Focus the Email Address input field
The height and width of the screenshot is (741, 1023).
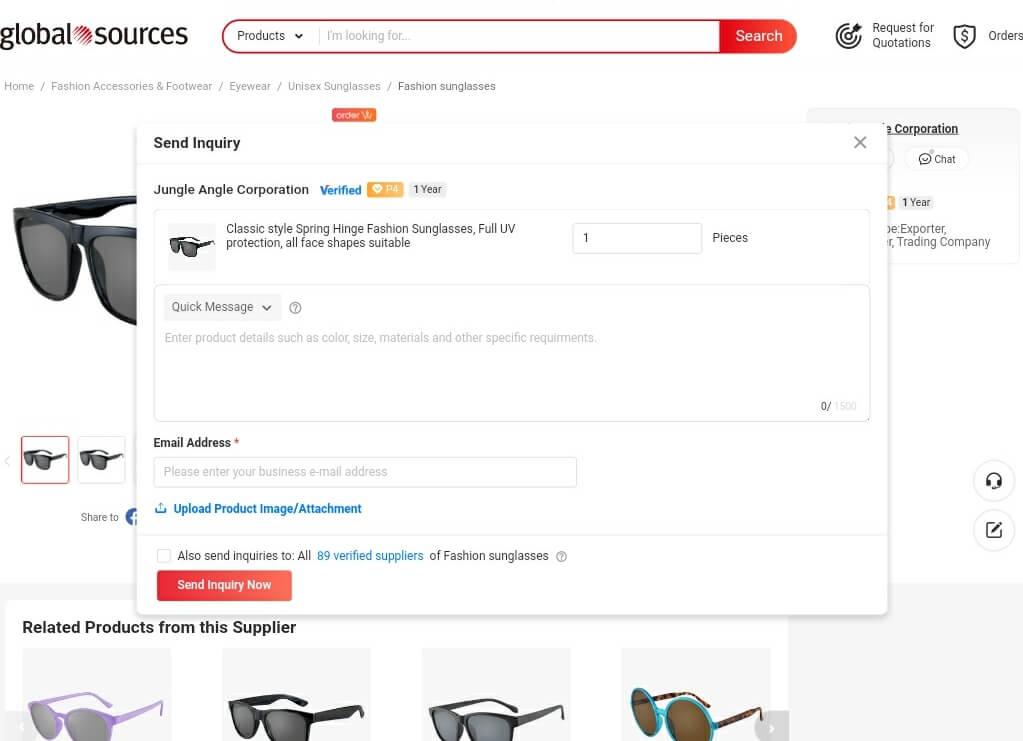pos(365,472)
